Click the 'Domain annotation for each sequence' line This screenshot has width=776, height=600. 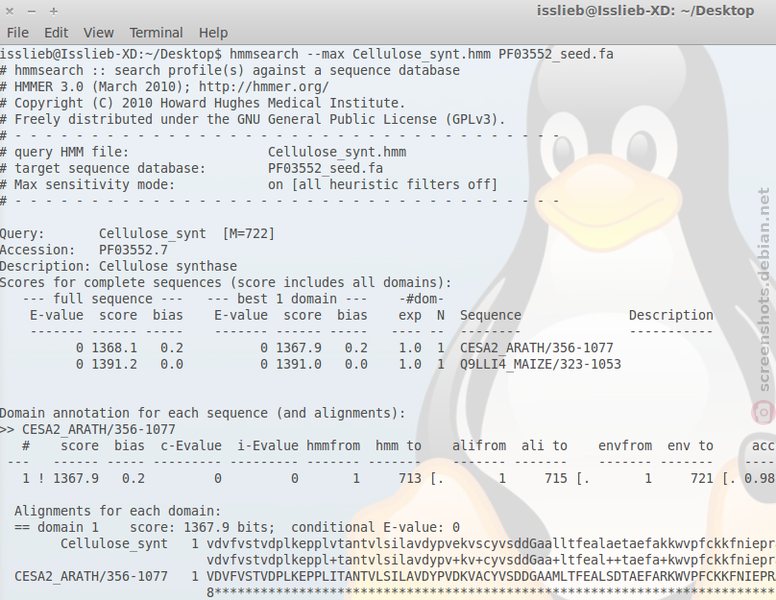pyautogui.click(x=202, y=413)
